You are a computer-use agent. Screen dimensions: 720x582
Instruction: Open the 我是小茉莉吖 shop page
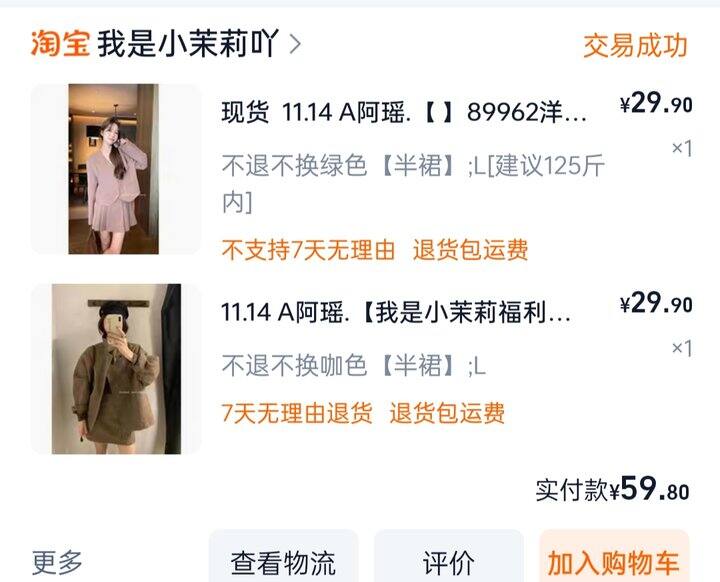tap(188, 44)
